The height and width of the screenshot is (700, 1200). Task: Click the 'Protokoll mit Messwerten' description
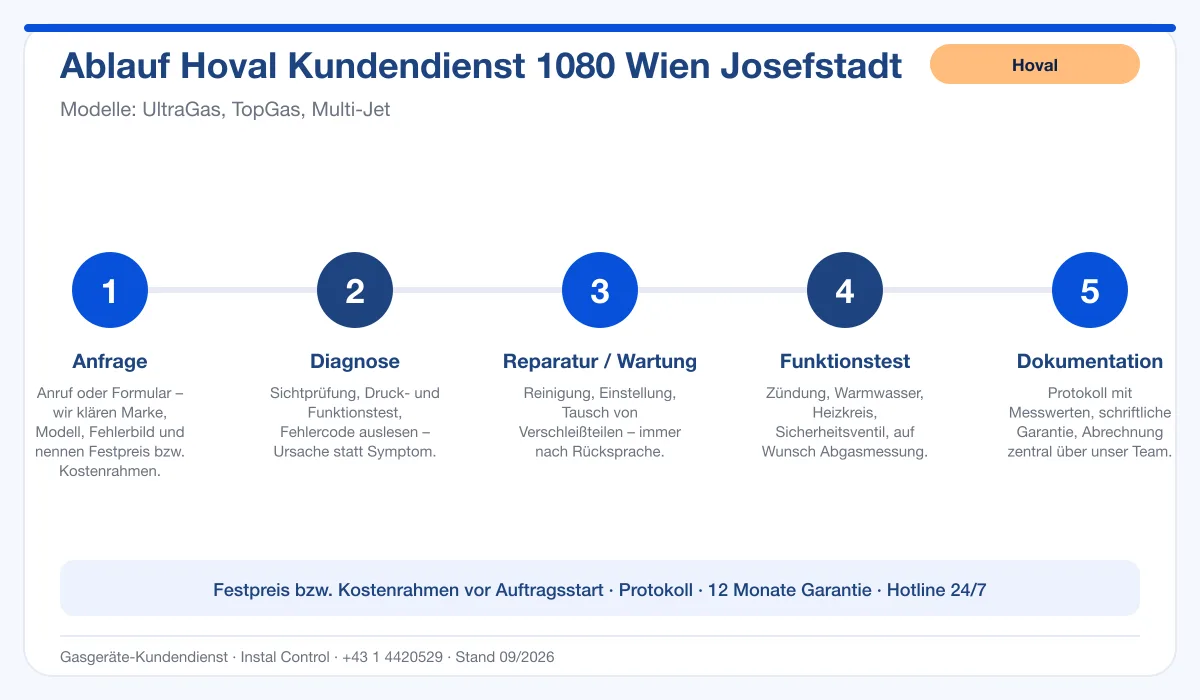[x=1090, y=422]
